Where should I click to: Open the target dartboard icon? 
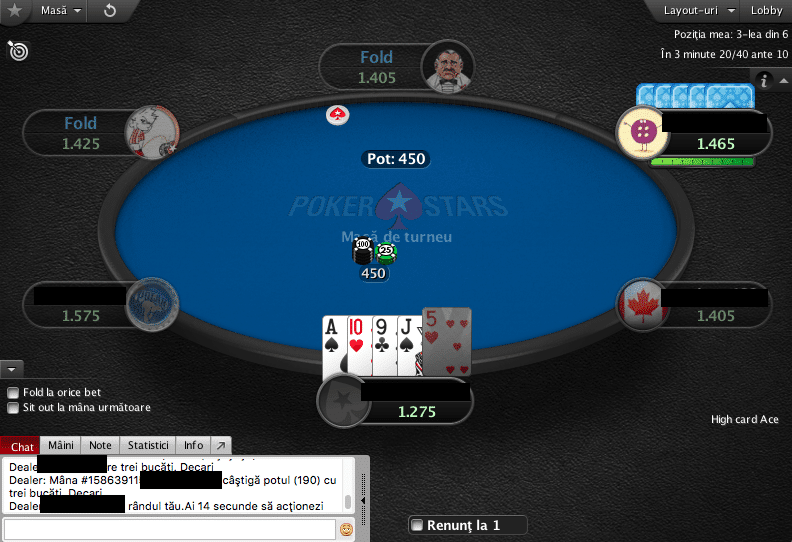18,51
